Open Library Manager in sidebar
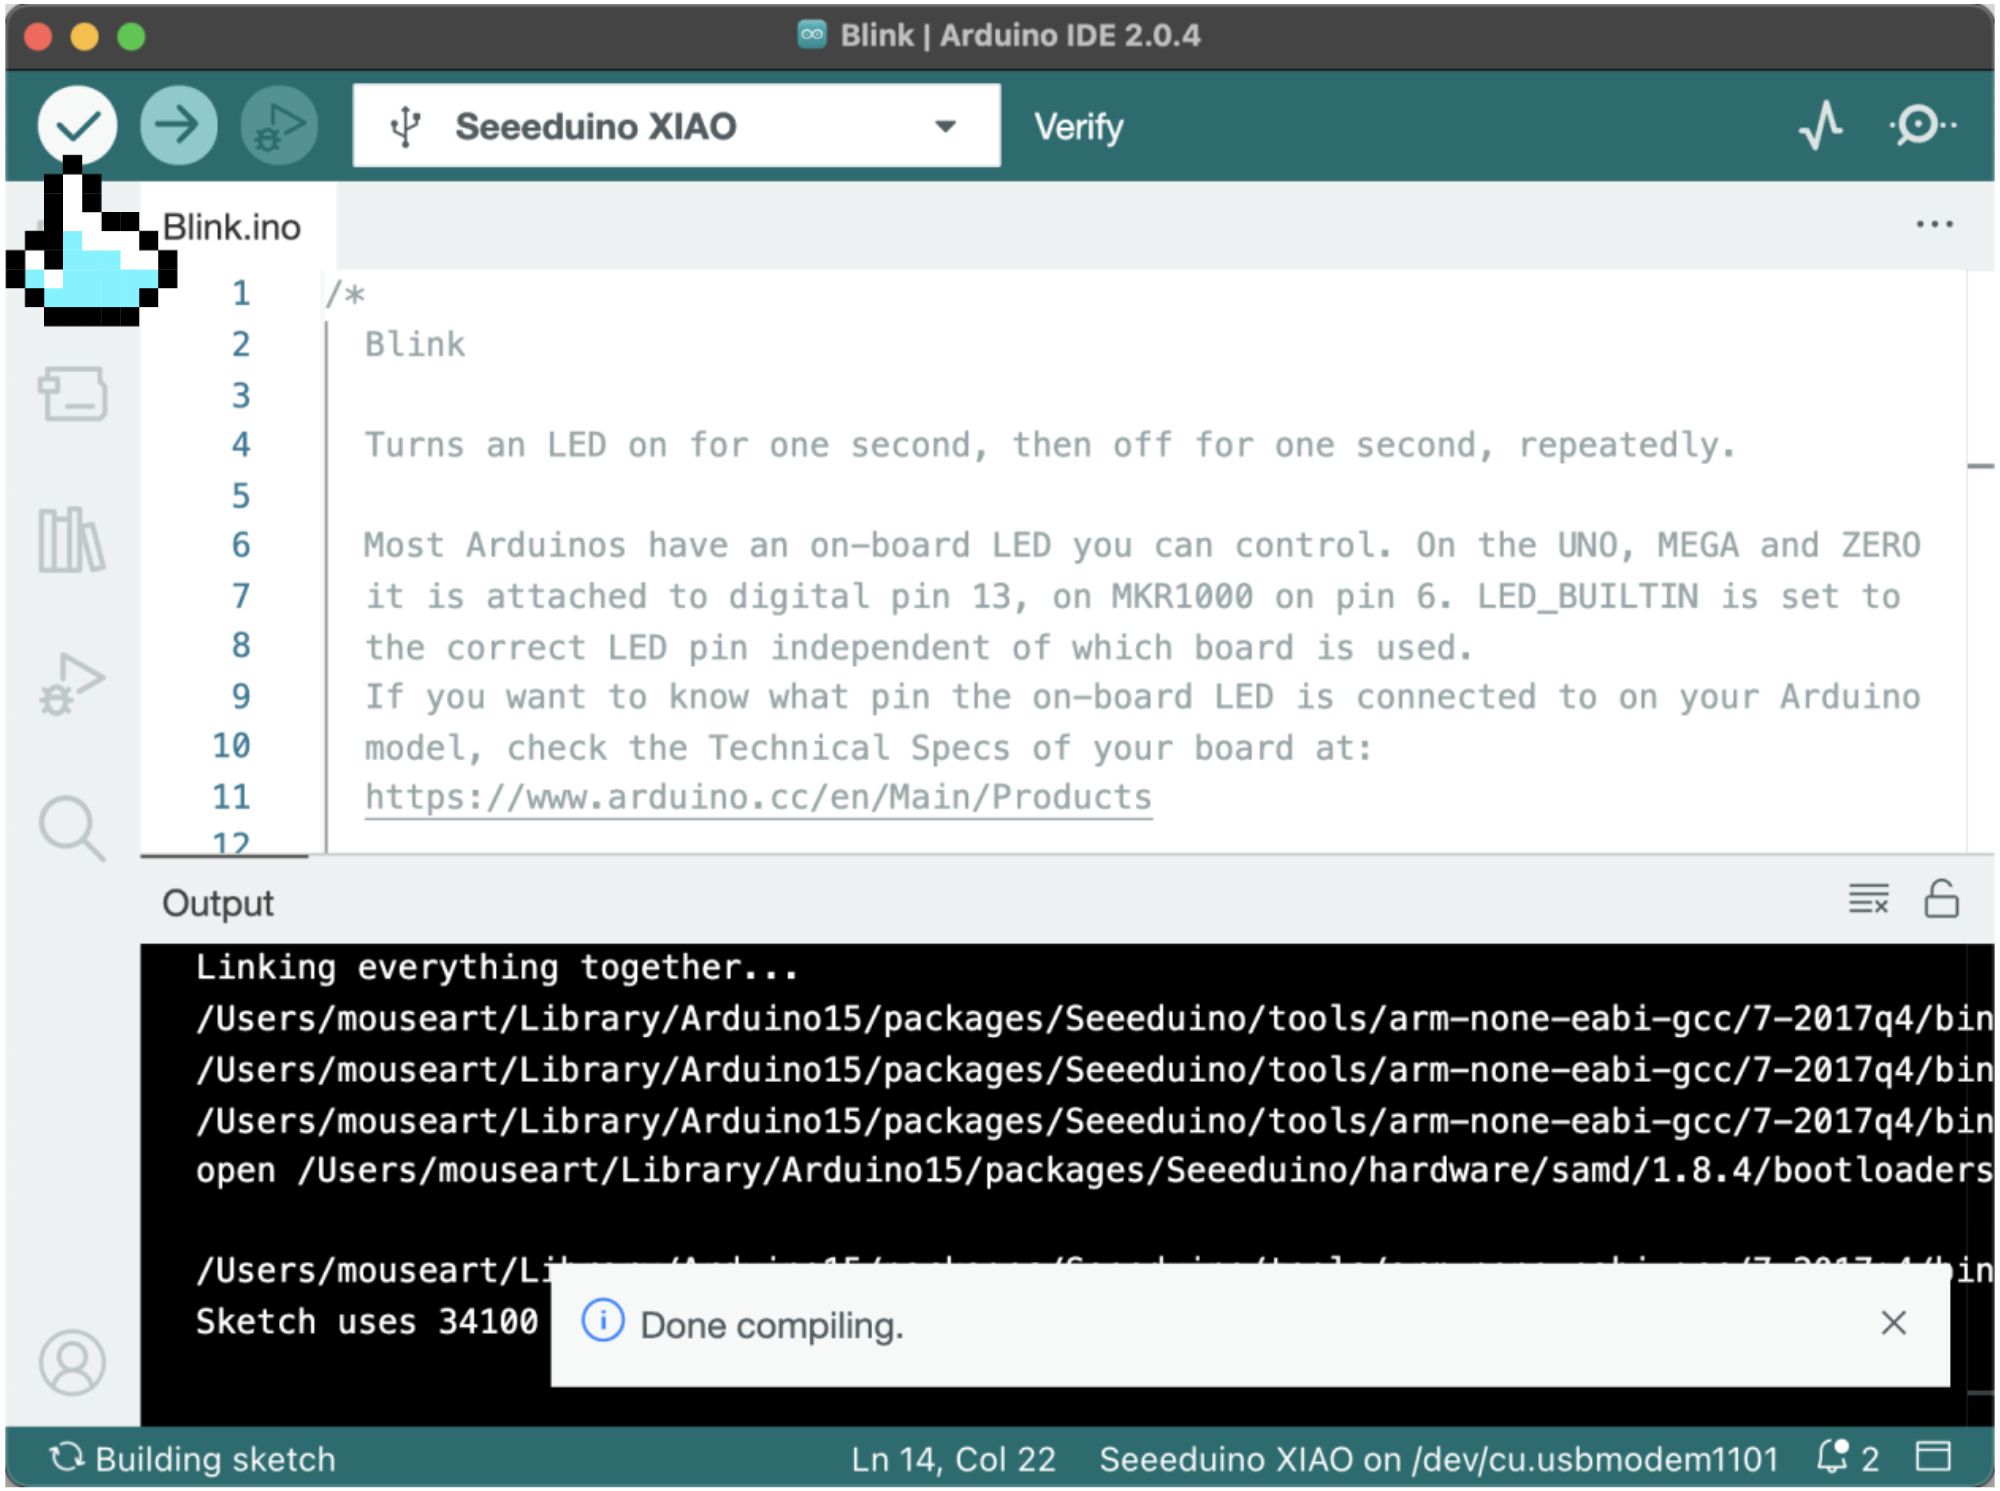 [71, 540]
